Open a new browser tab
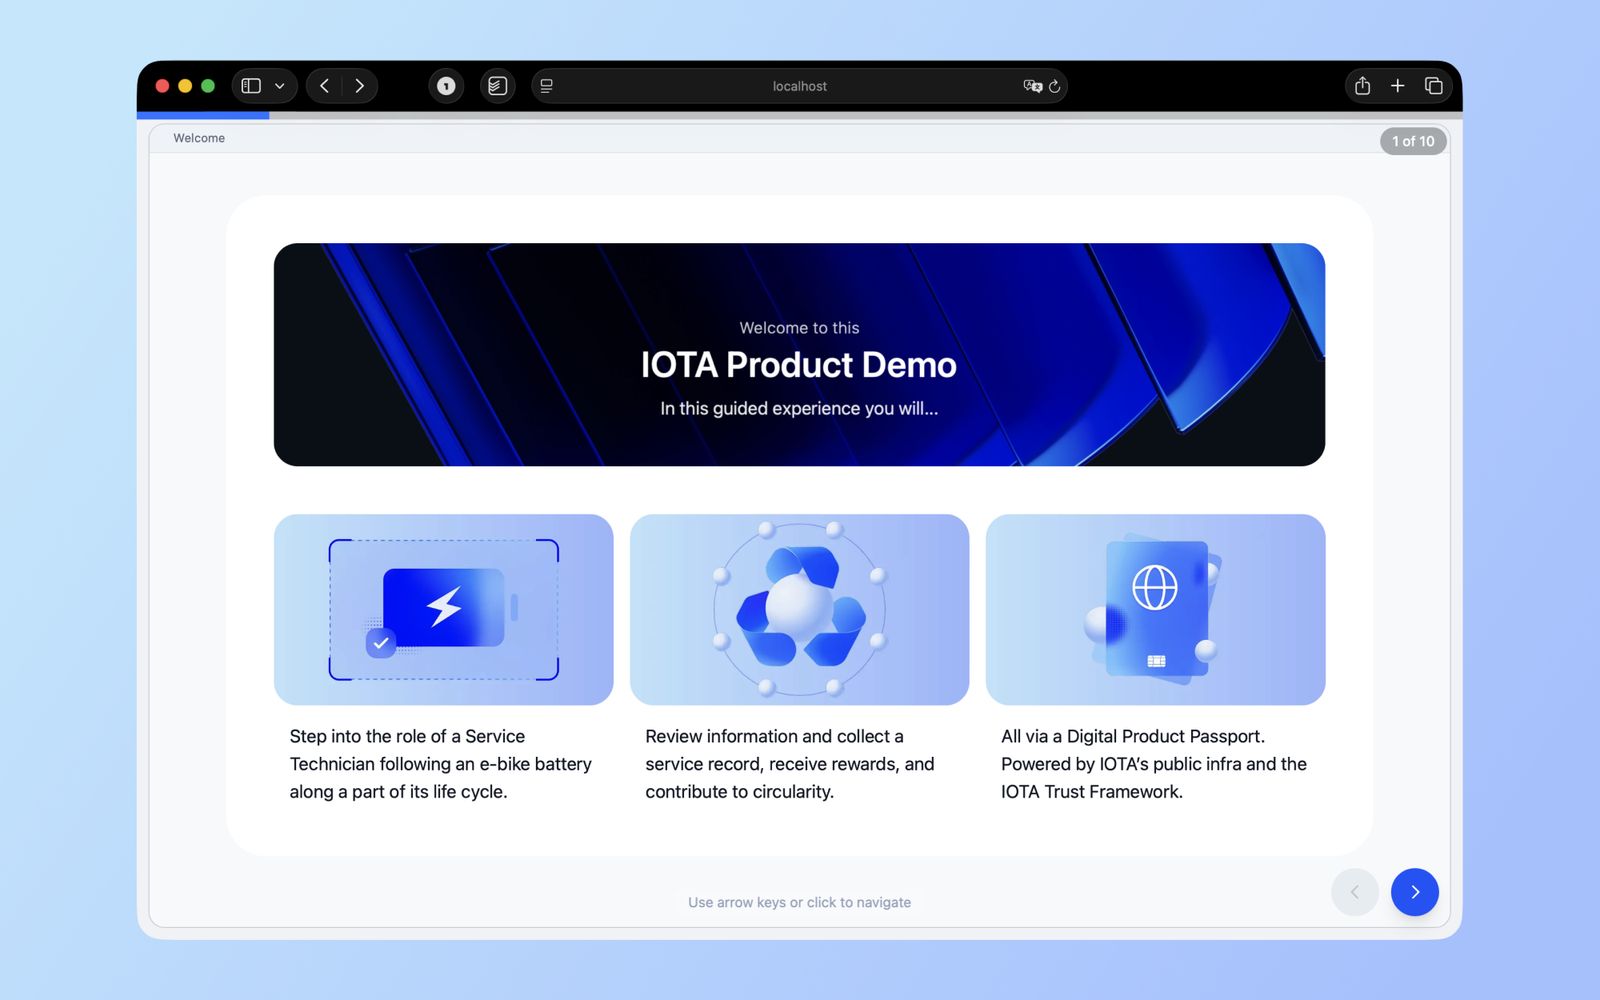 1397,86
